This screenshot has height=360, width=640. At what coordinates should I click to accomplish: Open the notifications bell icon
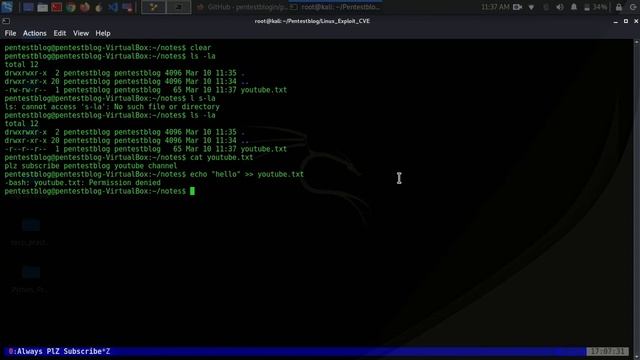[x=574, y=7]
